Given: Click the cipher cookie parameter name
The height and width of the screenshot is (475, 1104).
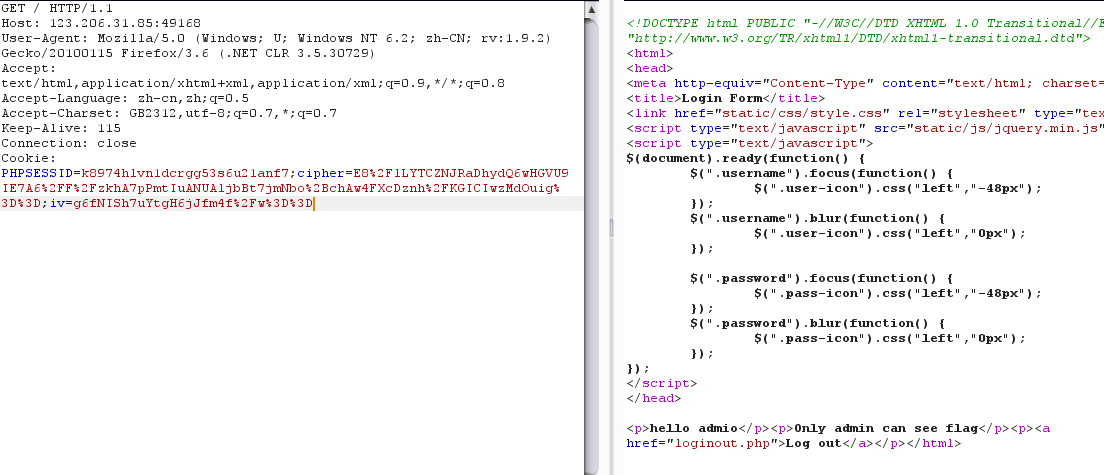Looking at the screenshot, I should pos(320,173).
